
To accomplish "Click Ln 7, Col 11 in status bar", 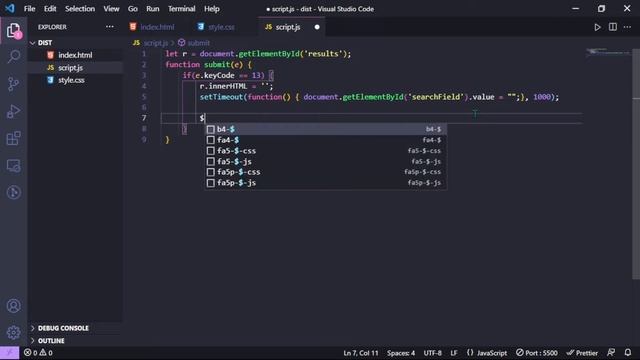I will coord(360,353).
